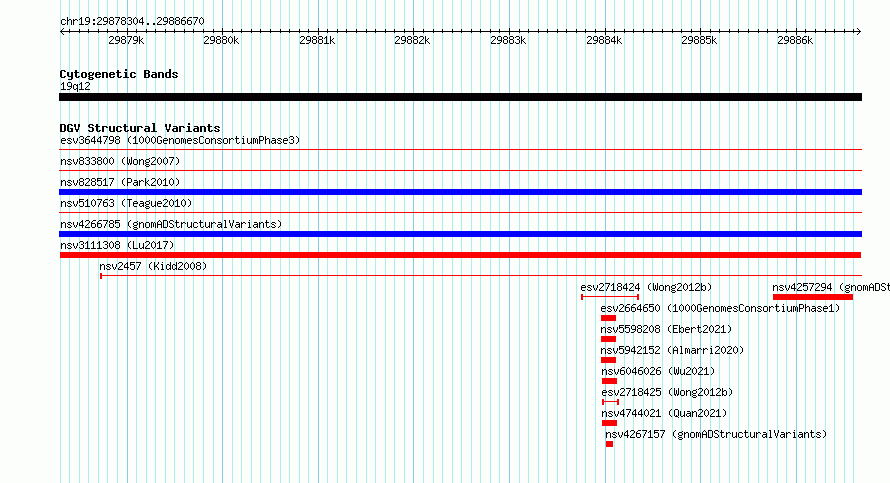Click the 29882k ruler tick label
Image resolution: width=890 pixels, height=483 pixels.
[x=412, y=40]
